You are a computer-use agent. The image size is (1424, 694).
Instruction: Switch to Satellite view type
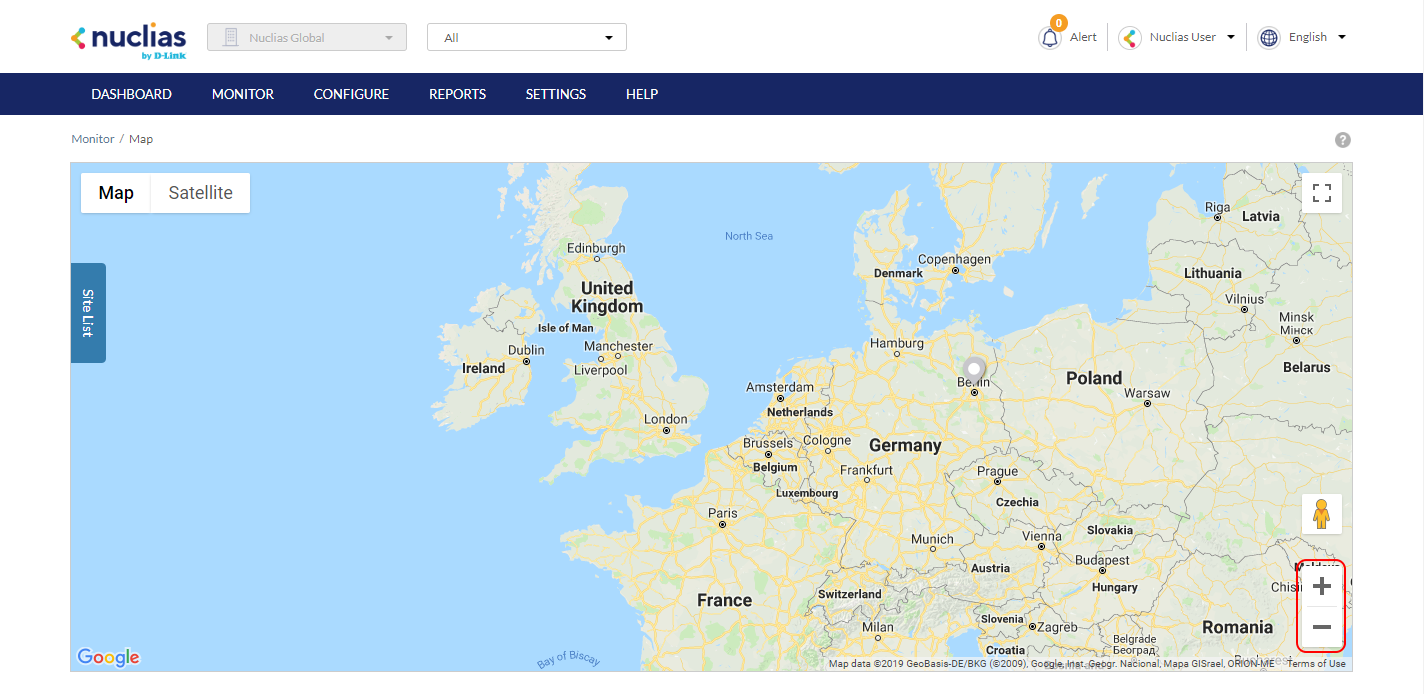click(x=200, y=193)
